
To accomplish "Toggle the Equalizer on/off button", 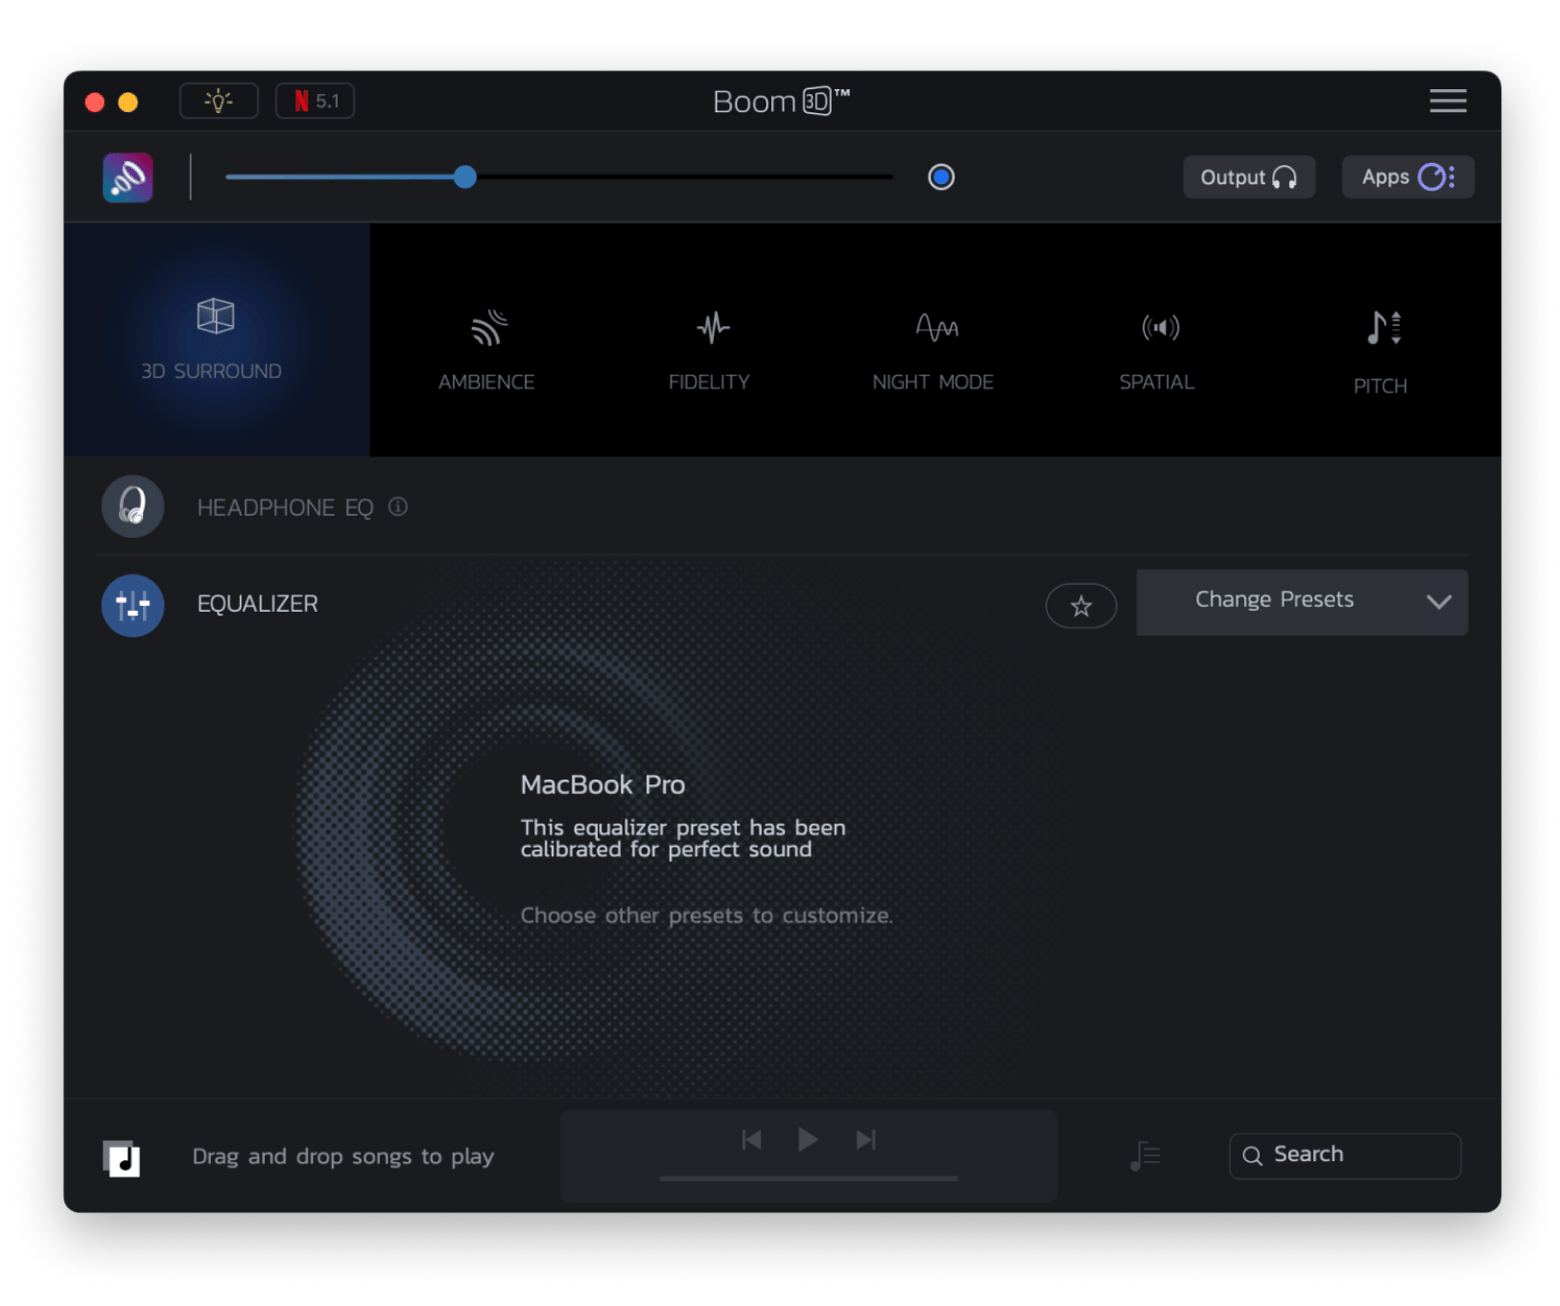I will (x=133, y=605).
